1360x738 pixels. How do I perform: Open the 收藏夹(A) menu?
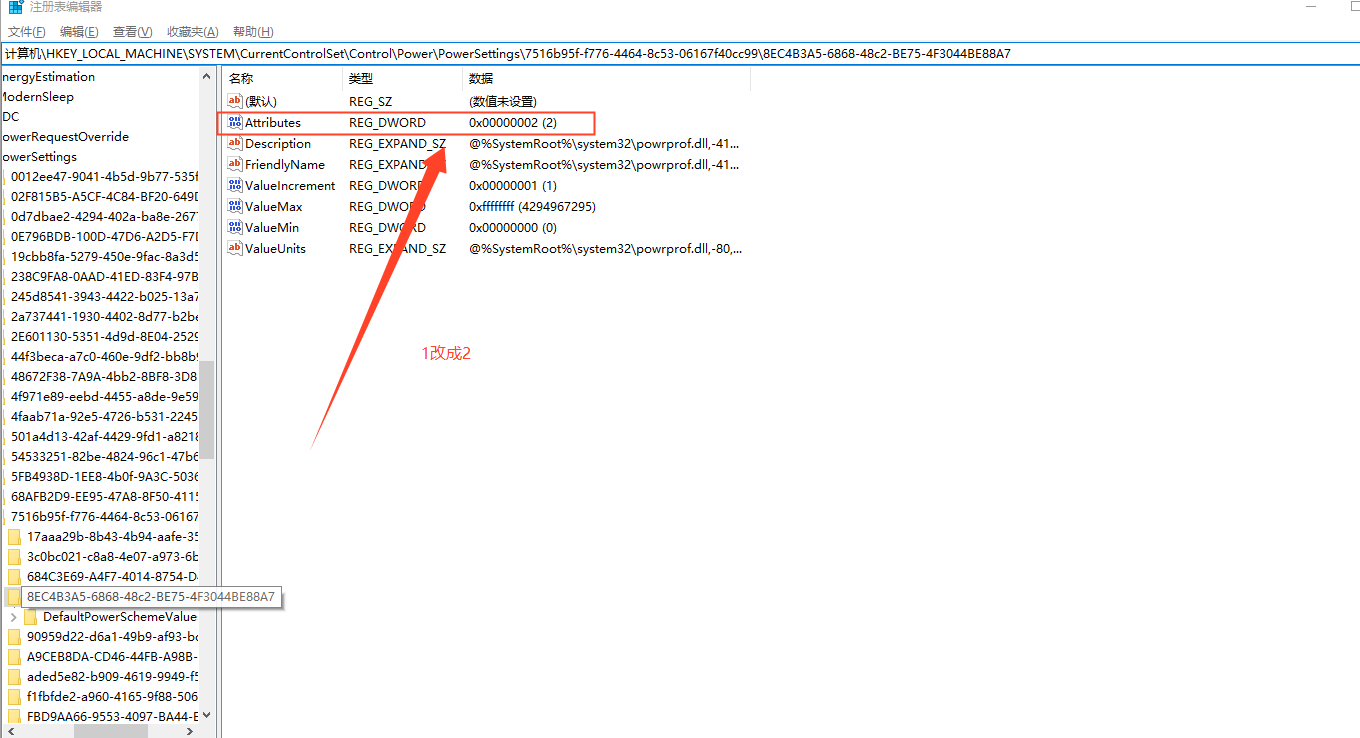[192, 32]
